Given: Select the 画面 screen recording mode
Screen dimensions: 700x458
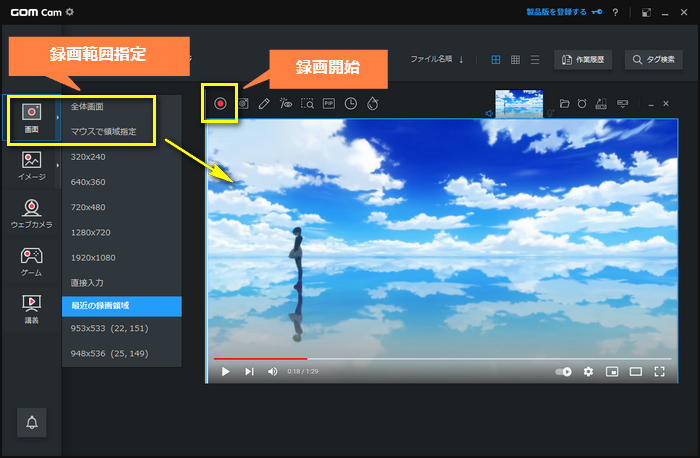Looking at the screenshot, I should click(x=31, y=118).
